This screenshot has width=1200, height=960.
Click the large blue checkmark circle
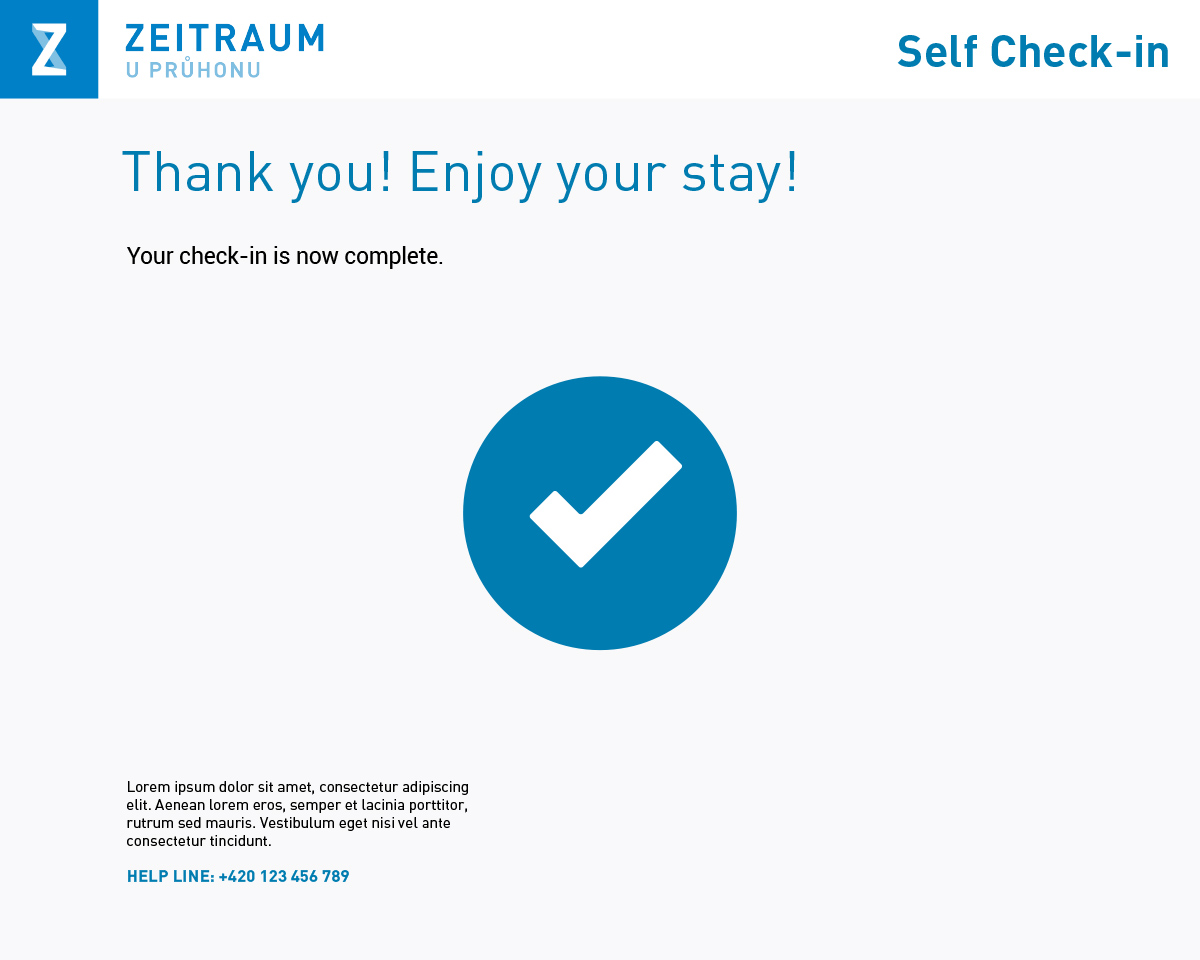click(600, 513)
